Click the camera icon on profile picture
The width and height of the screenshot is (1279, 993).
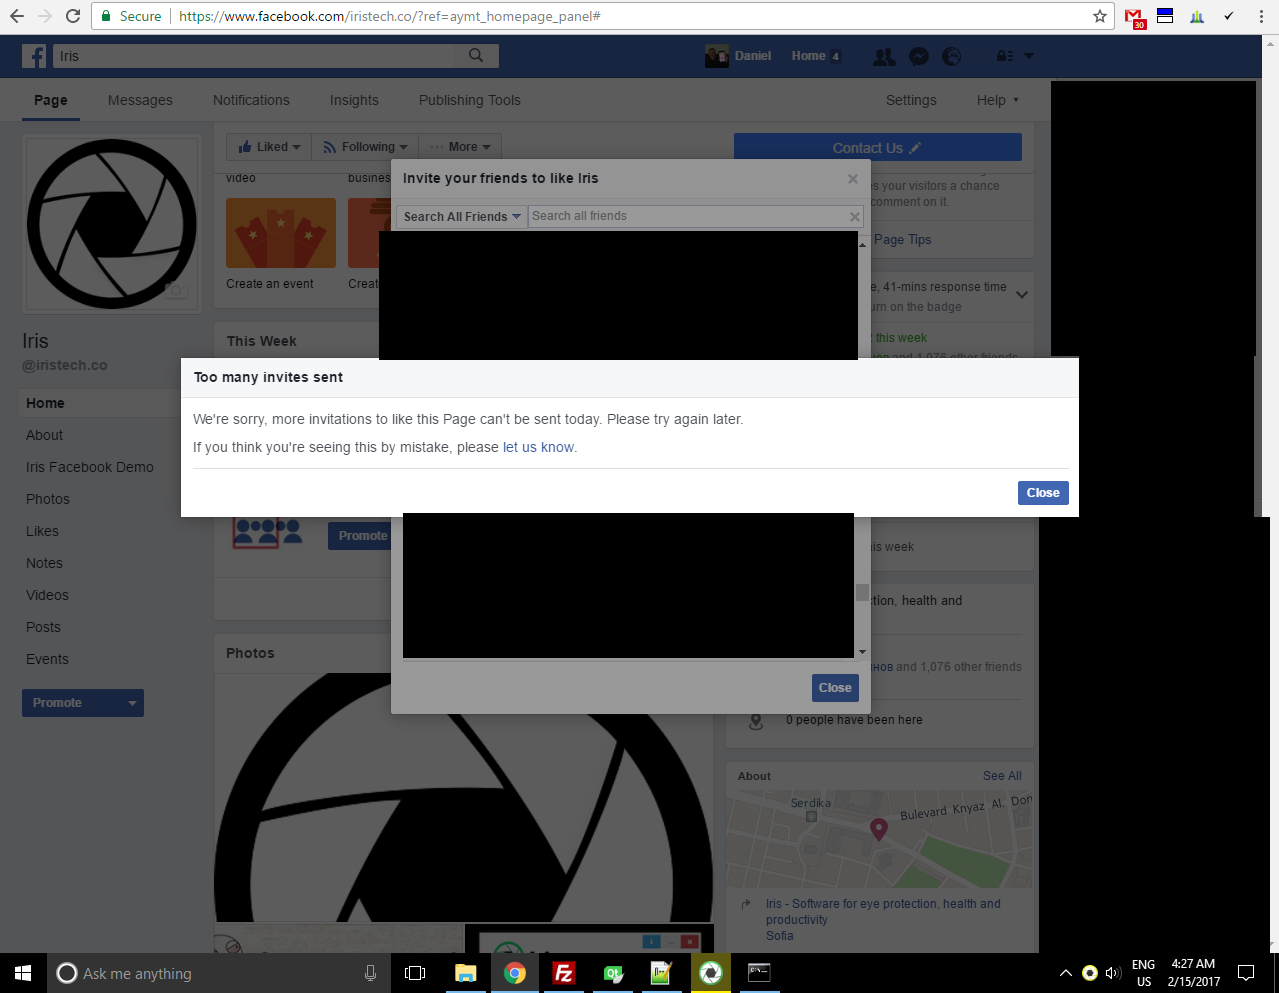176,290
